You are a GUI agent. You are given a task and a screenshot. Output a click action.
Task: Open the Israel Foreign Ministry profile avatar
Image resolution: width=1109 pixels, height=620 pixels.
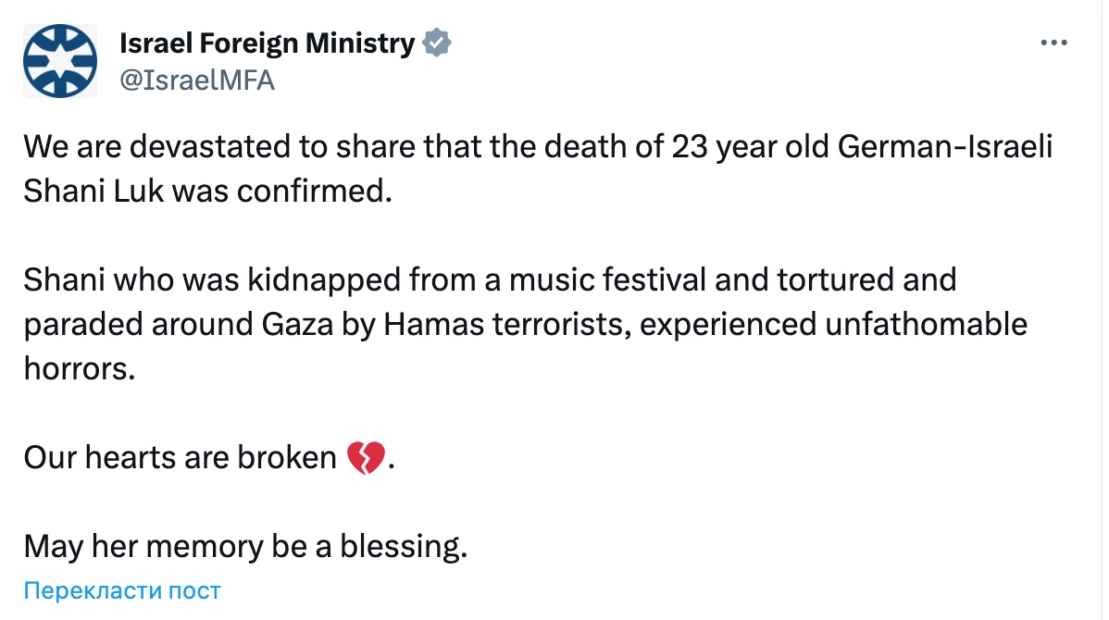point(60,61)
